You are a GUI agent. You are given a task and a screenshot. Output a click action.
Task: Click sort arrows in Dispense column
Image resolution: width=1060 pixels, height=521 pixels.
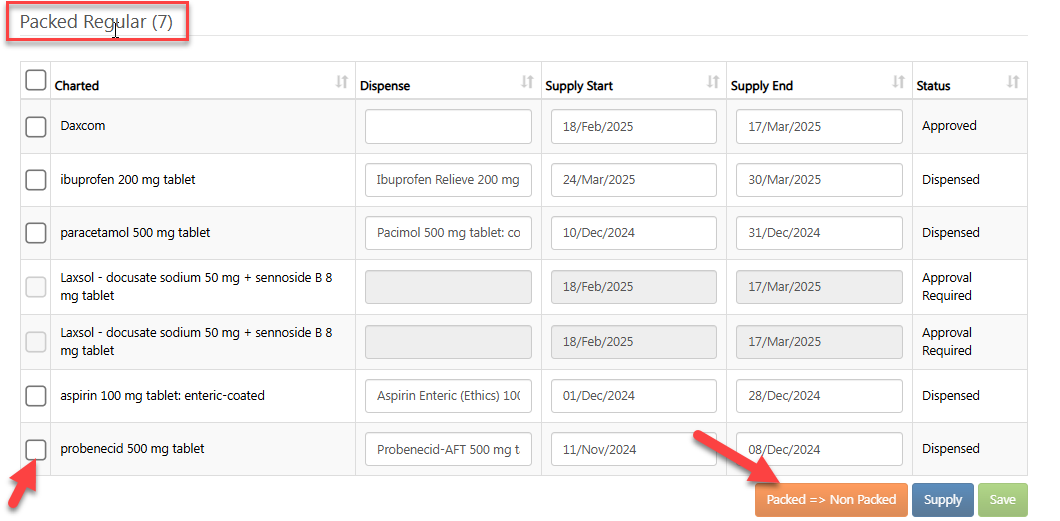(x=527, y=83)
